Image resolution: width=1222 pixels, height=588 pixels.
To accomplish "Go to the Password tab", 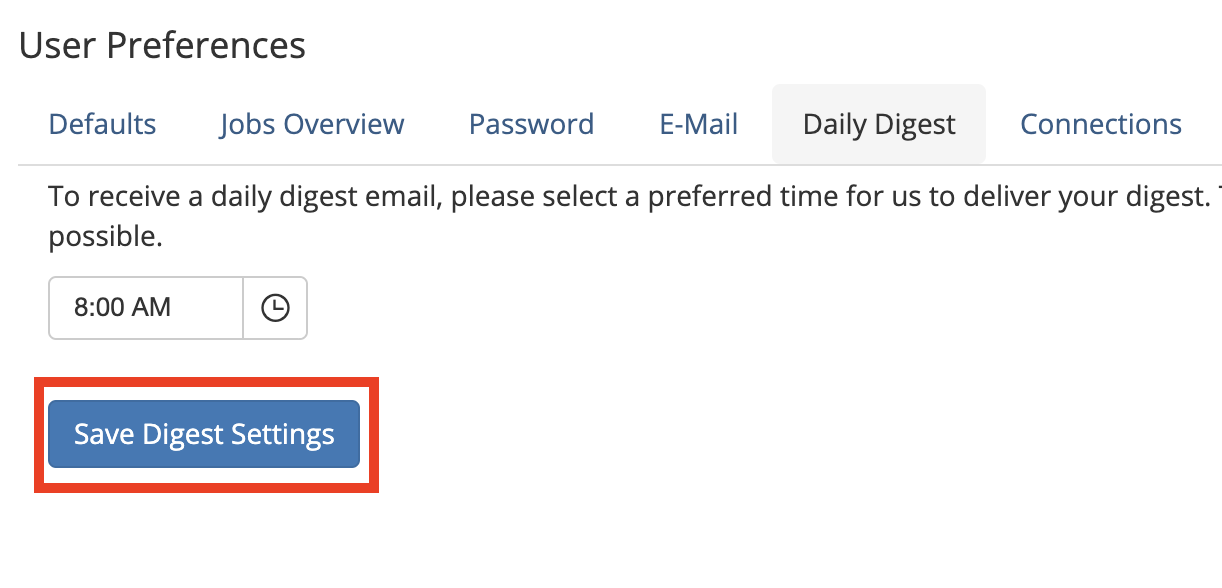I will click(x=531, y=125).
